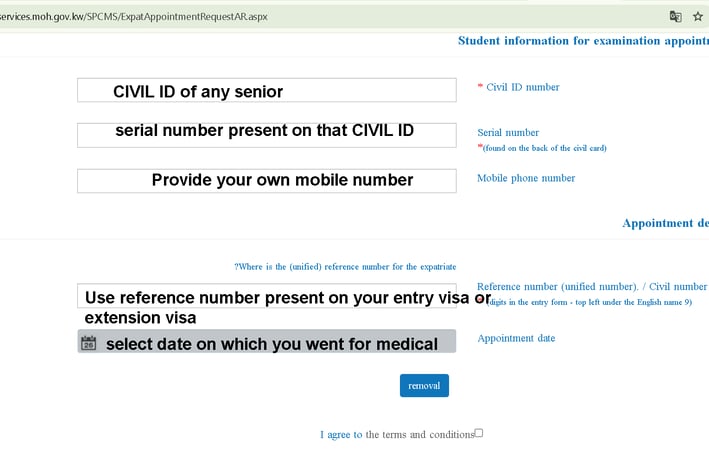Focus the Mobile phone number input field
This screenshot has width=709, height=451.
point(267,181)
